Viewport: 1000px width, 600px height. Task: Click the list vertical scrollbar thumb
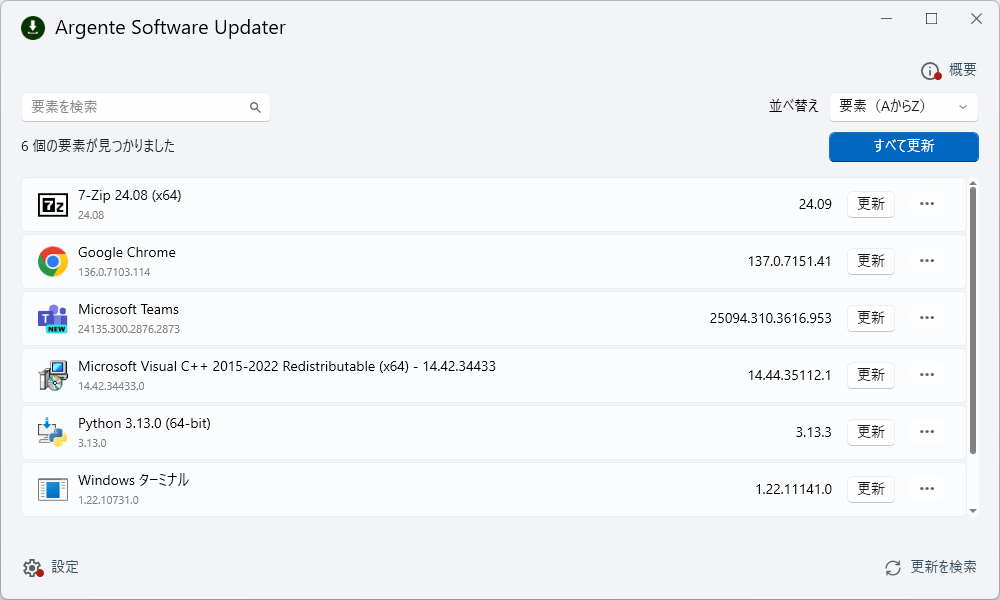coord(973,320)
